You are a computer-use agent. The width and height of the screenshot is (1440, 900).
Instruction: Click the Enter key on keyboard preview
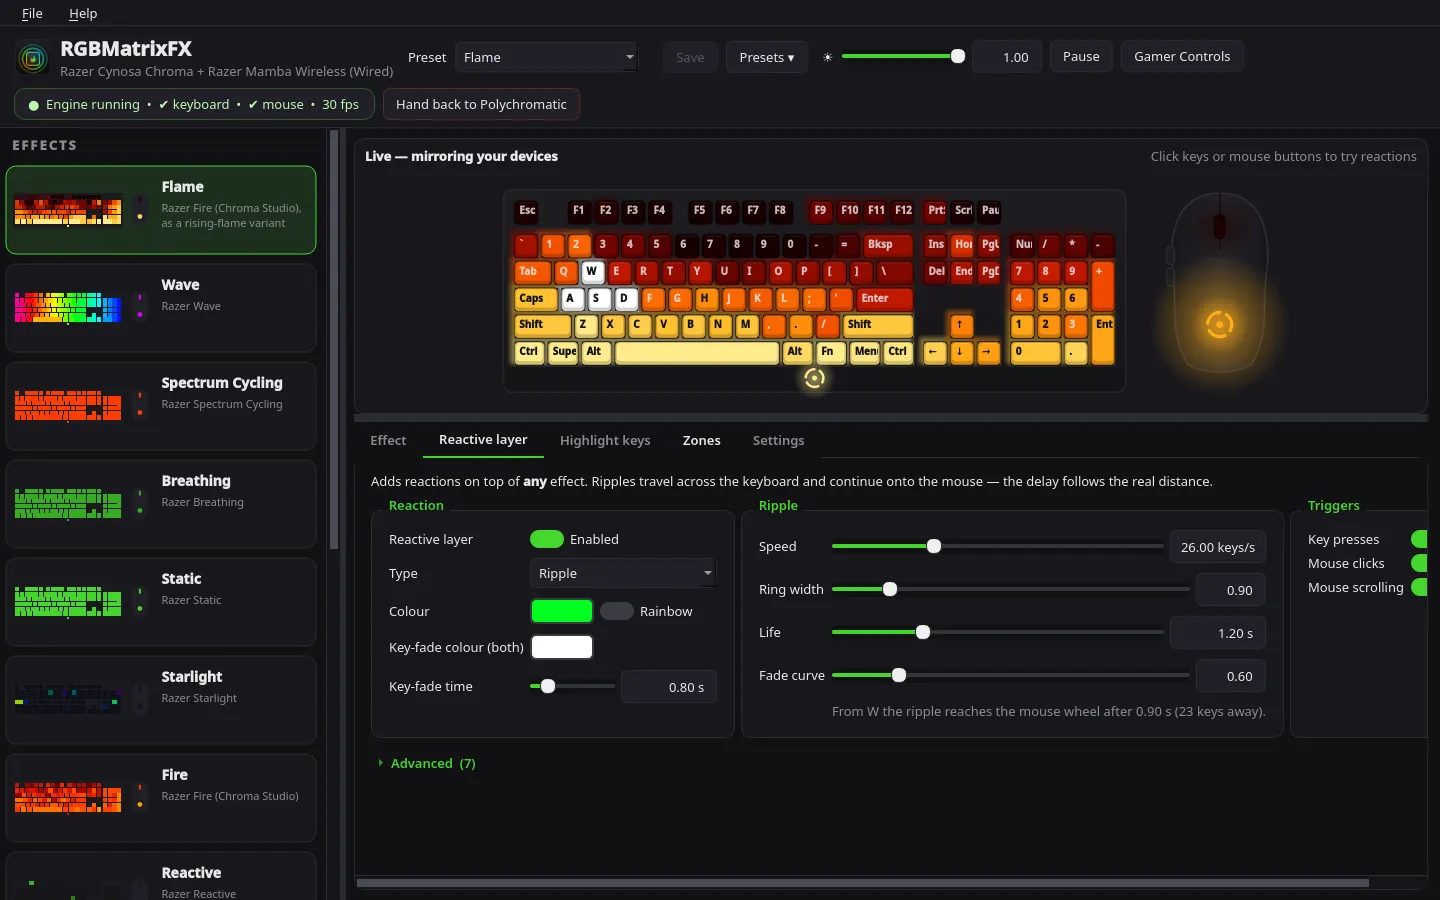coord(884,298)
